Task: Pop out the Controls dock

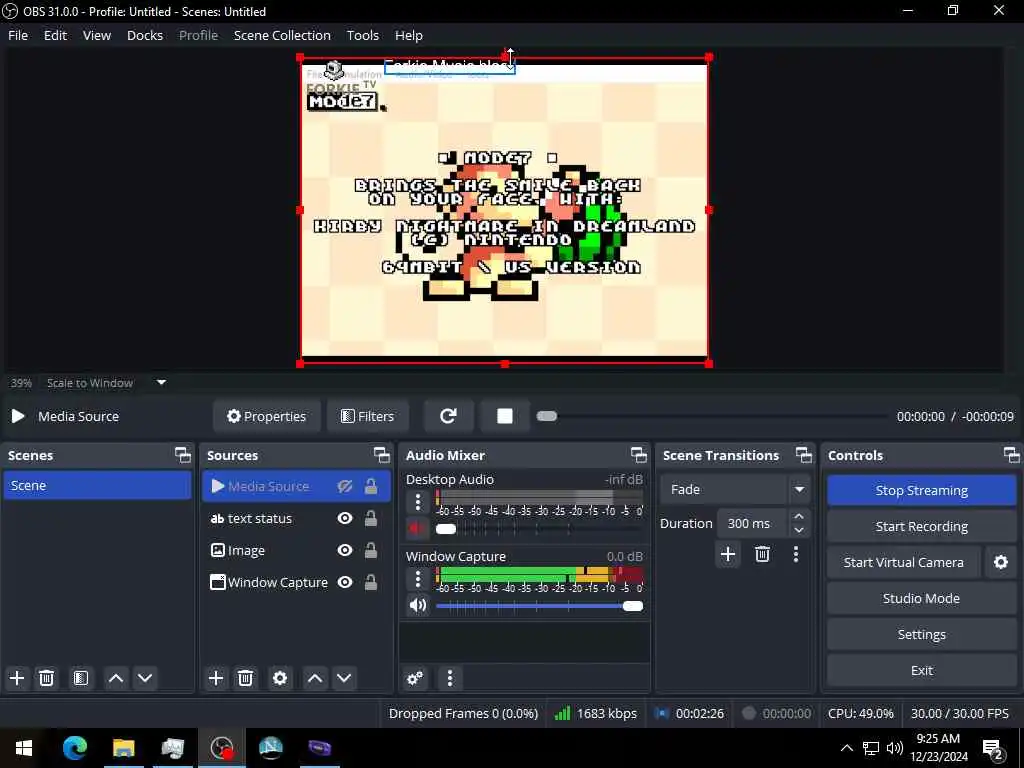Action: [1011, 455]
